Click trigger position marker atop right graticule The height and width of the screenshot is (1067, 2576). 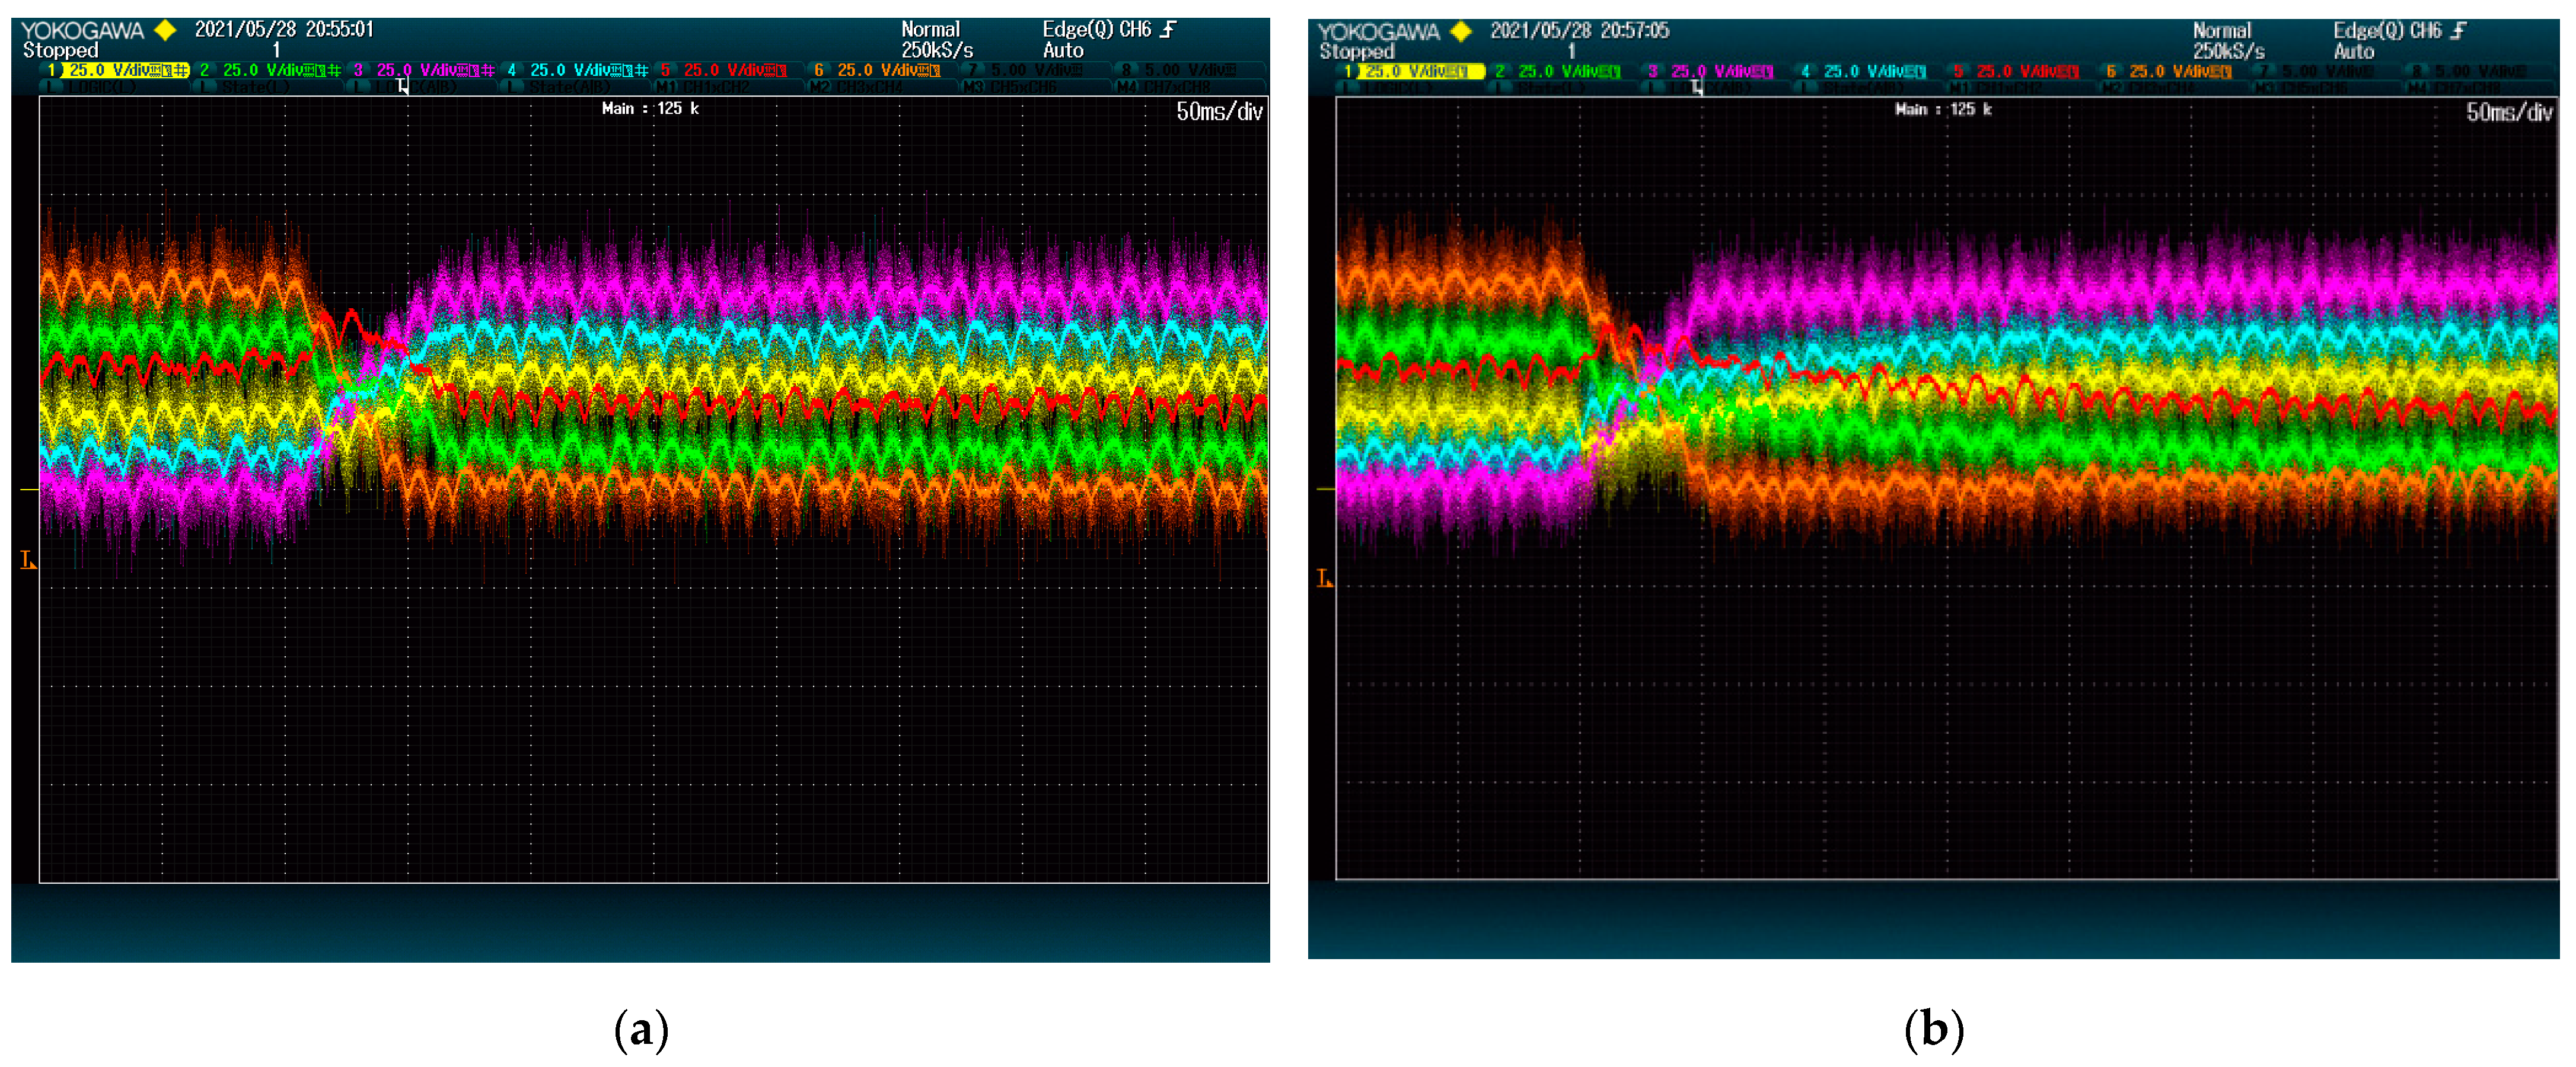coord(1697,88)
